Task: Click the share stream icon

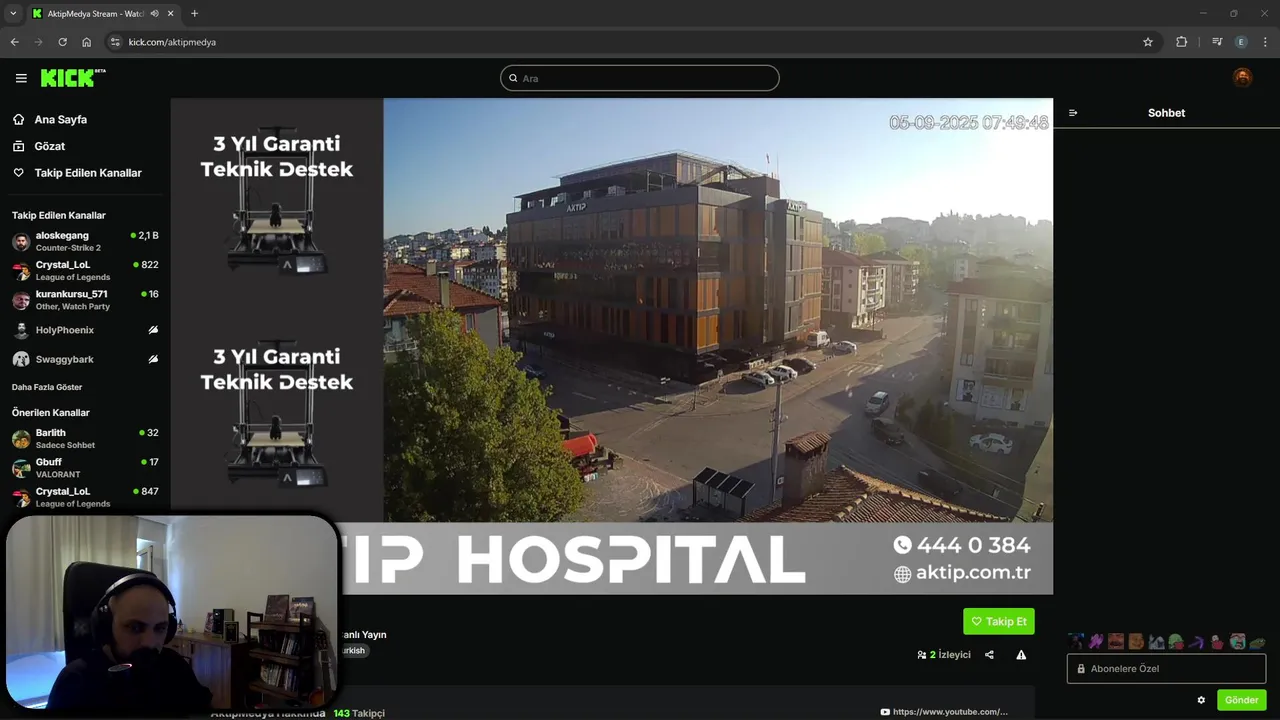Action: [989, 655]
